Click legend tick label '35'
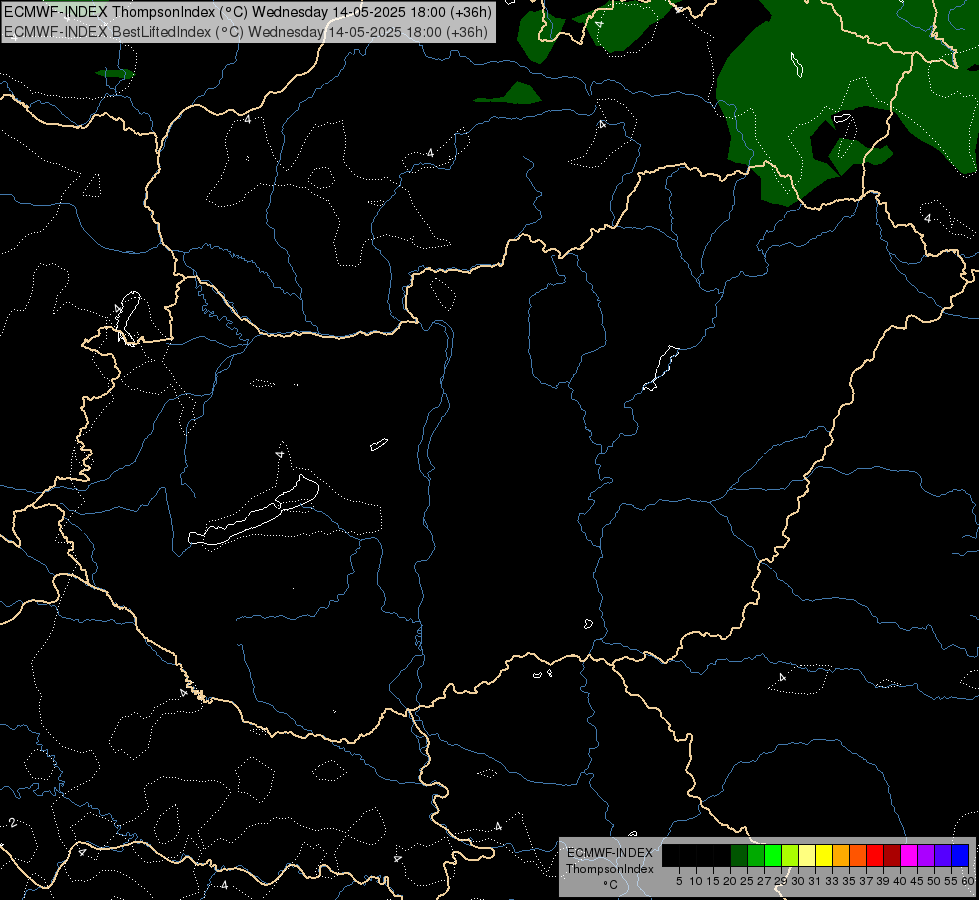Viewport: 979px width, 900px height. coord(849,881)
